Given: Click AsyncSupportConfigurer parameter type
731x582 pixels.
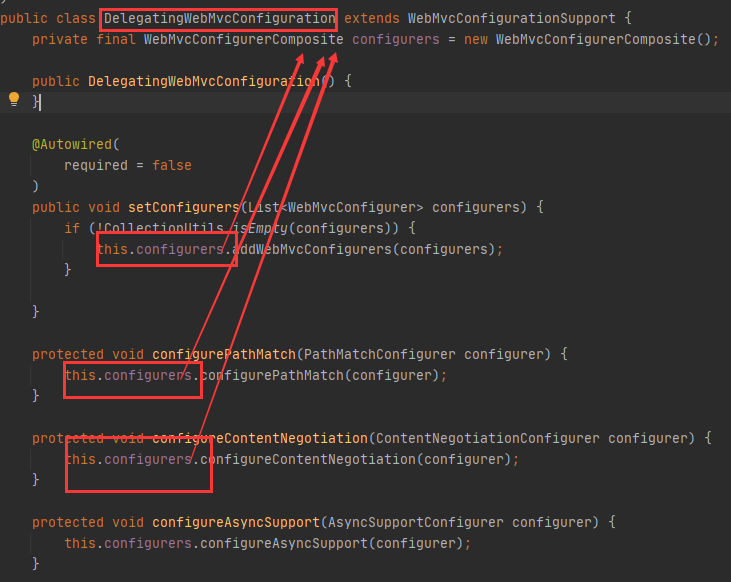Looking at the screenshot, I should (415, 522).
